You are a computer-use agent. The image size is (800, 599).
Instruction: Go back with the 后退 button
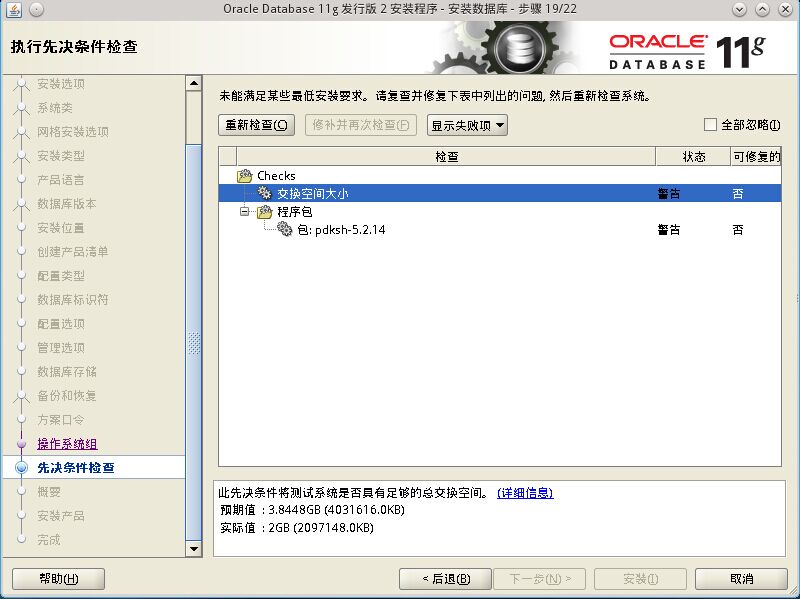[x=445, y=579]
